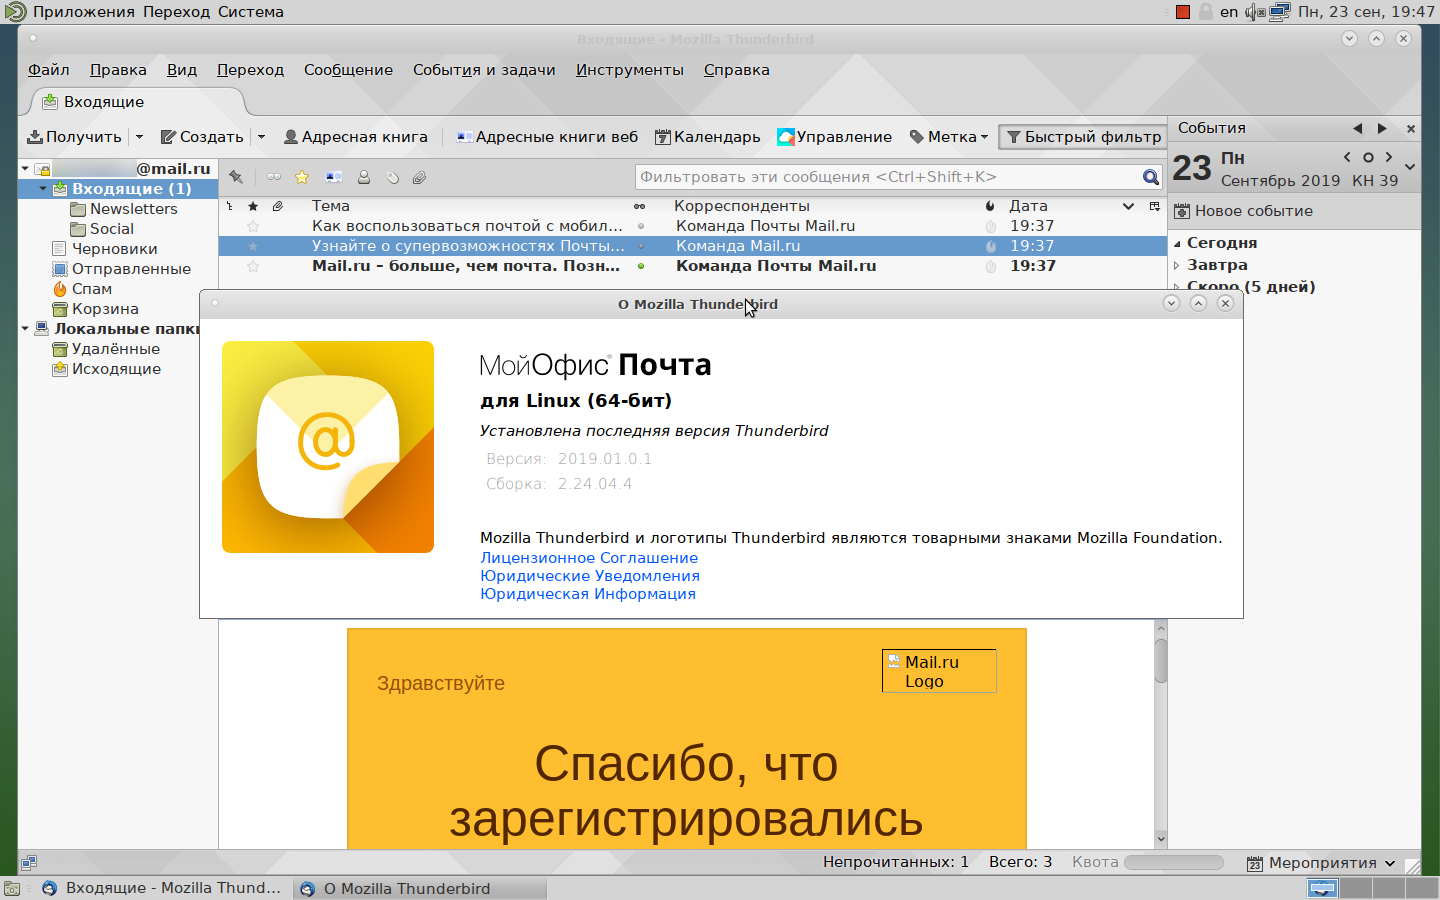
Task: Open the Календарь from toolbar
Action: (x=708, y=137)
